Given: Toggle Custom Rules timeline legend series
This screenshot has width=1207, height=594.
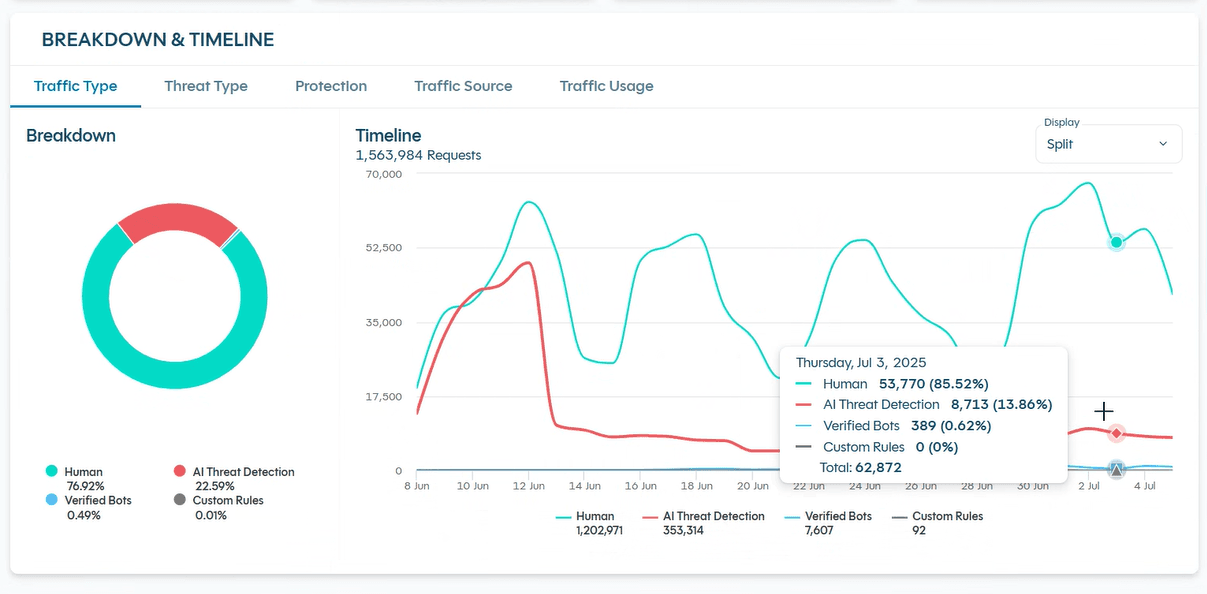Looking at the screenshot, I should point(936,524).
